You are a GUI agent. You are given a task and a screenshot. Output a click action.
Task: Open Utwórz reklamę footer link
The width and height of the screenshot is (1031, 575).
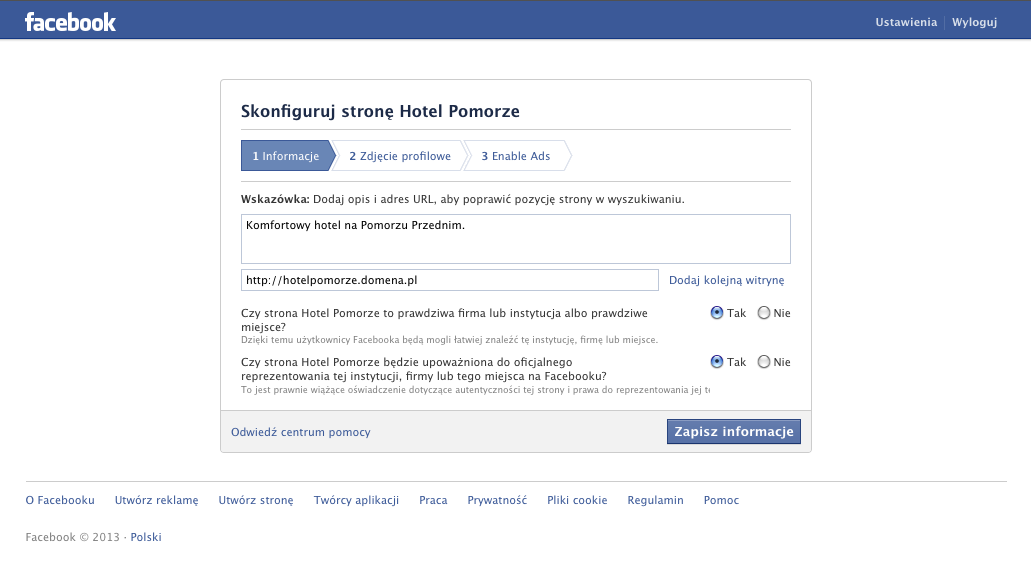(x=156, y=500)
